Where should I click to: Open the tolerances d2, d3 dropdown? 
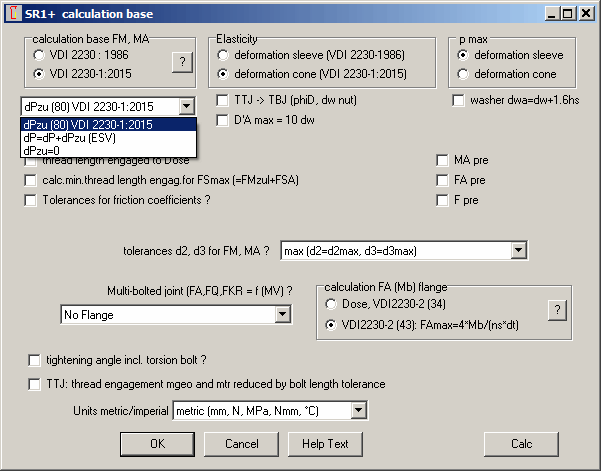[x=516, y=250]
